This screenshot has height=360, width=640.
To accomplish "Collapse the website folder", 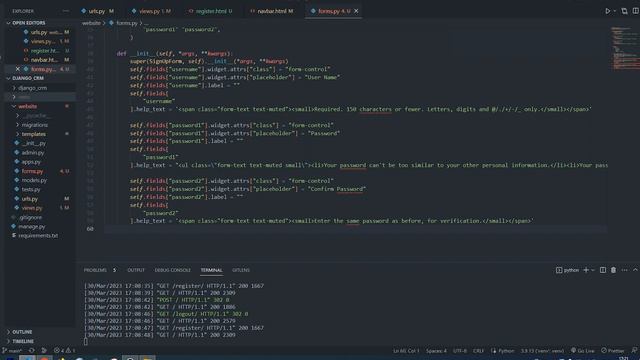I will point(27,106).
